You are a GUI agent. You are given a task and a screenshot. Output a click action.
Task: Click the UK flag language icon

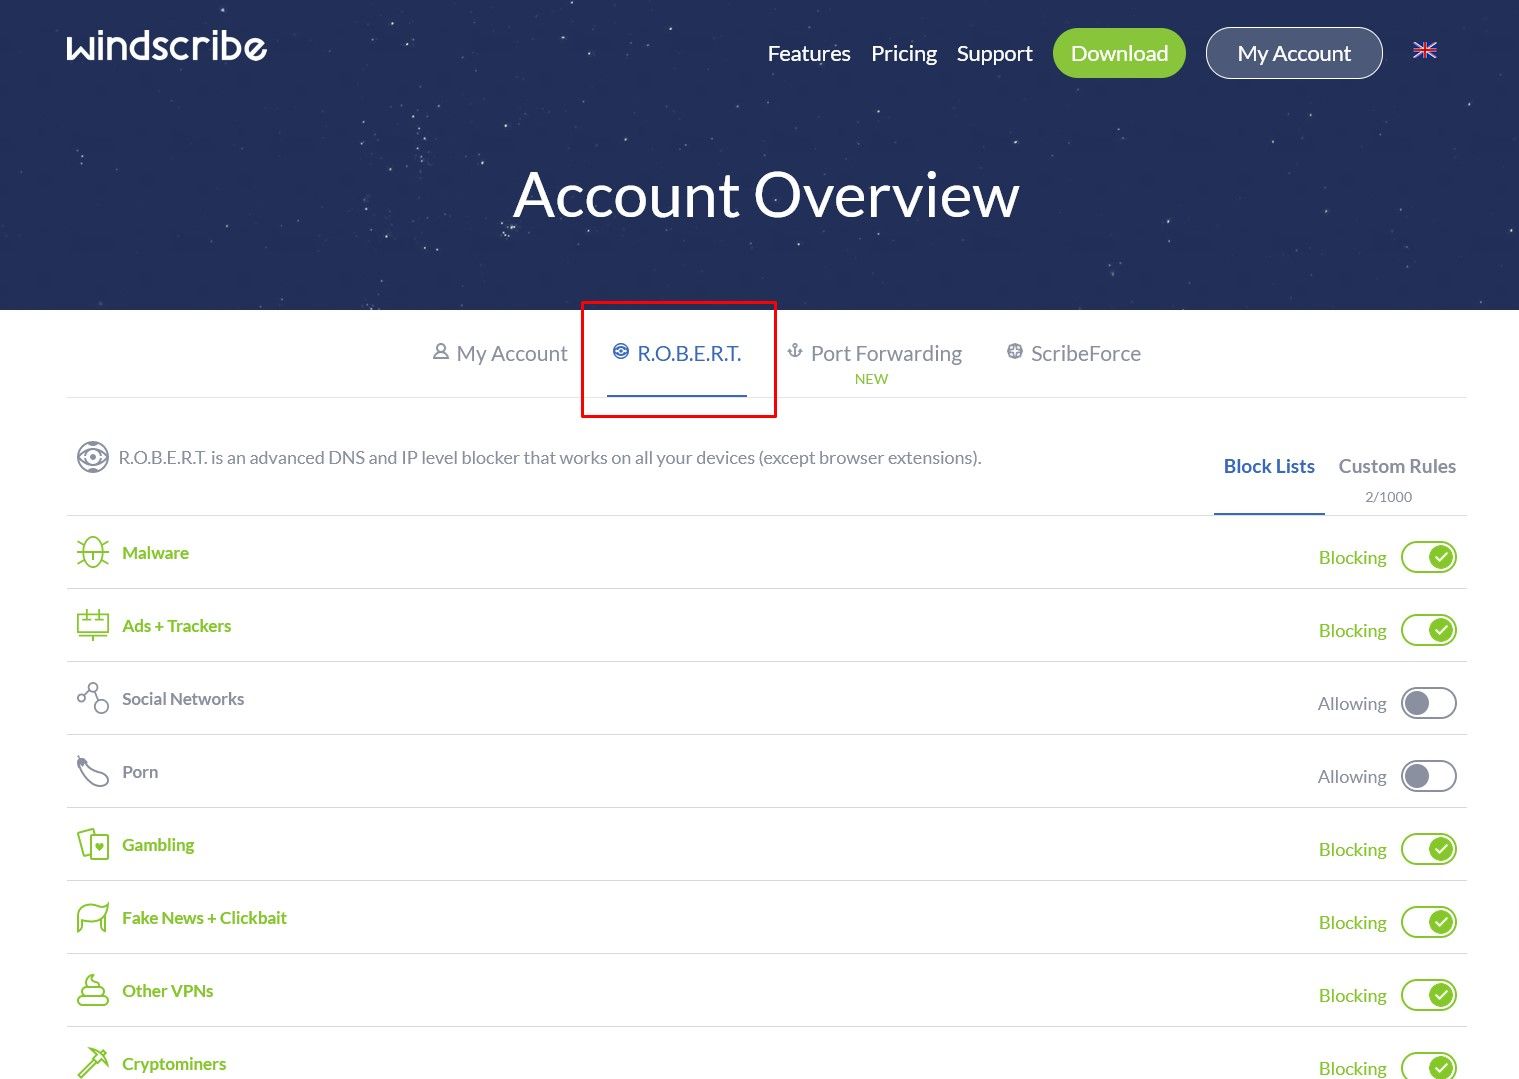(1424, 50)
